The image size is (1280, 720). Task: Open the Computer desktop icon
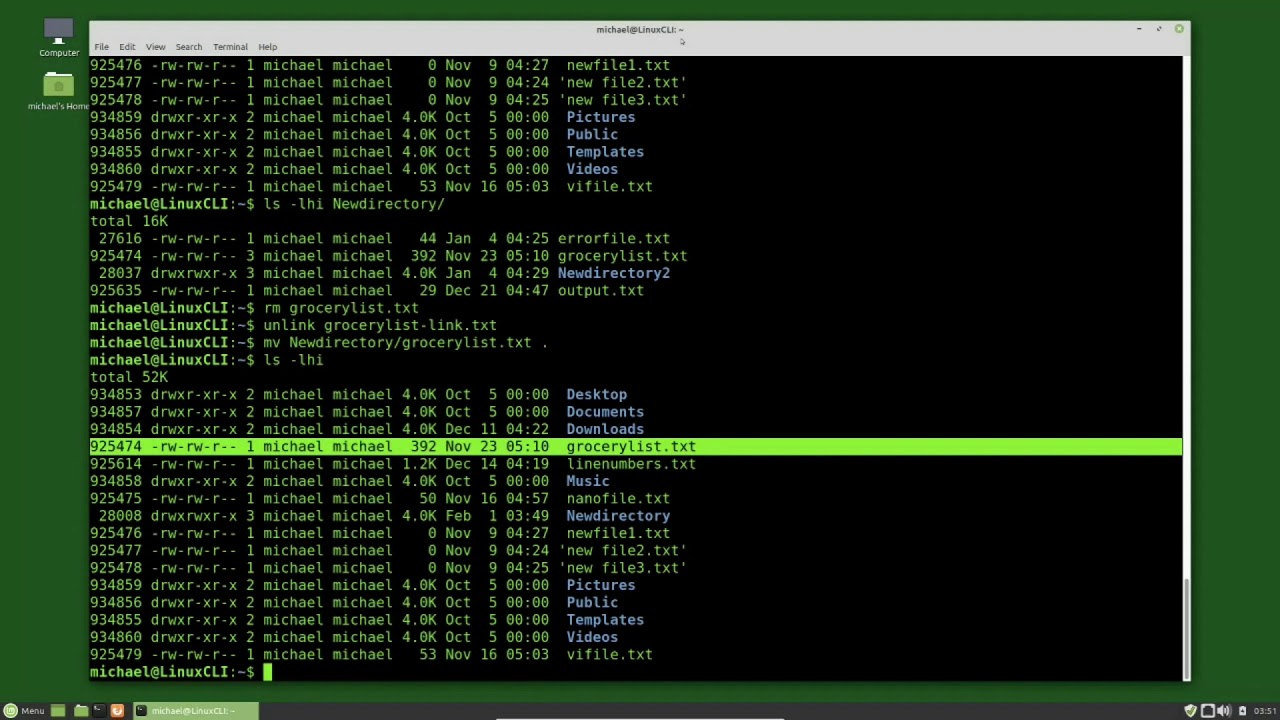pyautogui.click(x=59, y=38)
